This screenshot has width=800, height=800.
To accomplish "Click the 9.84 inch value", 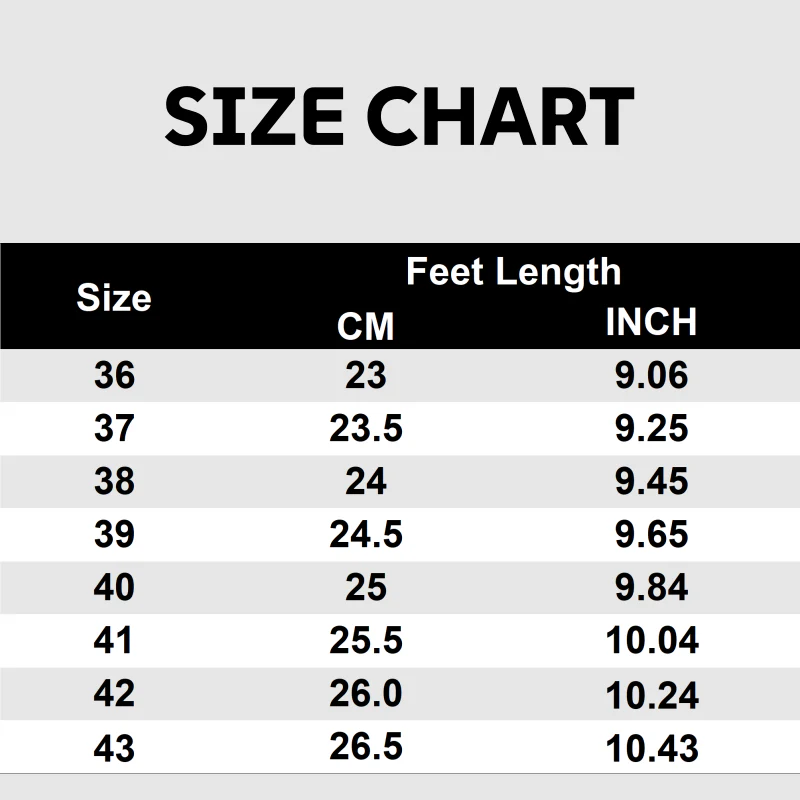I will click(652, 587).
